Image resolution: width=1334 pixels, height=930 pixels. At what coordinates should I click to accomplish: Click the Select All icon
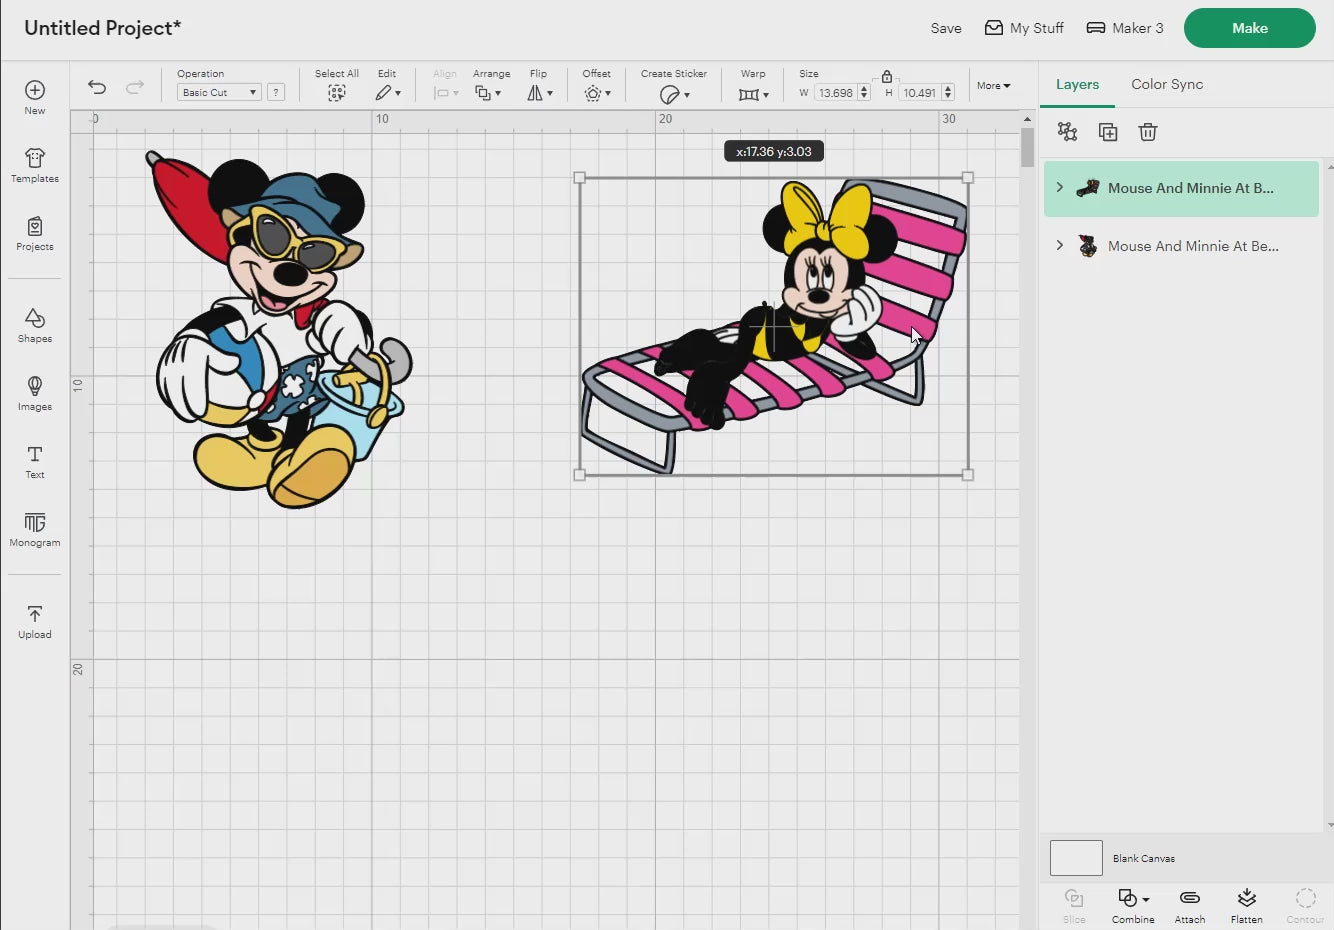(x=337, y=93)
